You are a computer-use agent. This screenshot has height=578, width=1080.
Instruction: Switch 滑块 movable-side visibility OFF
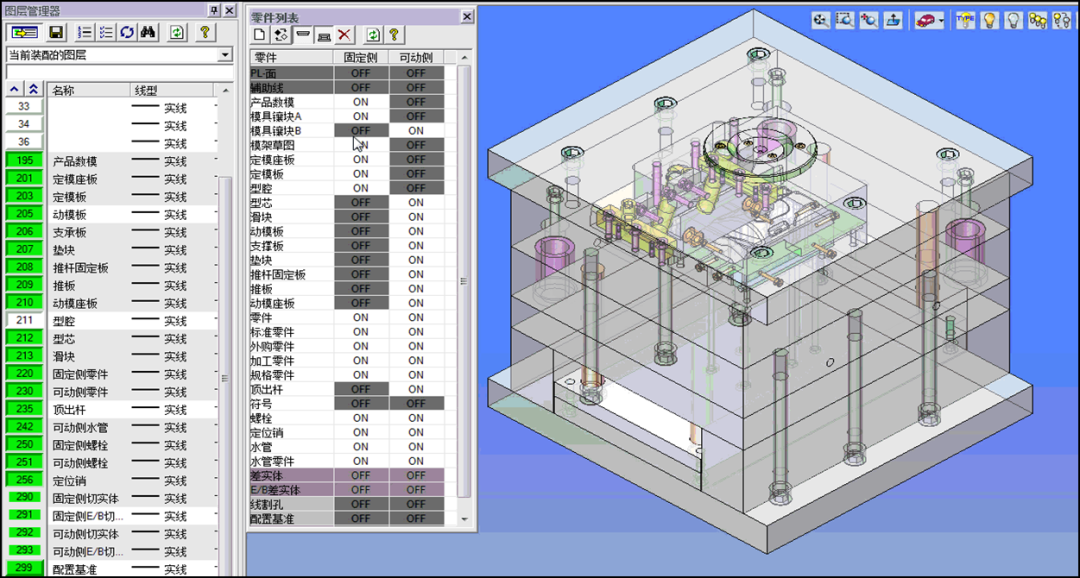tap(415, 216)
